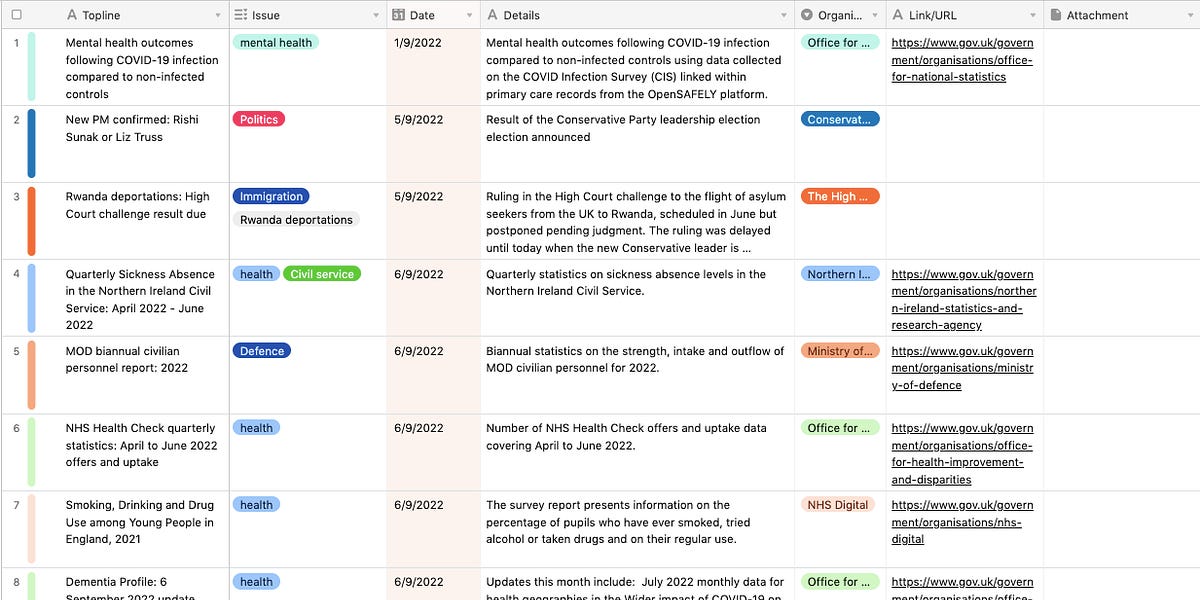The image size is (1200, 600).
Task: Click 'Result of the Conservative Party leadership election' details
Action: tap(623, 128)
